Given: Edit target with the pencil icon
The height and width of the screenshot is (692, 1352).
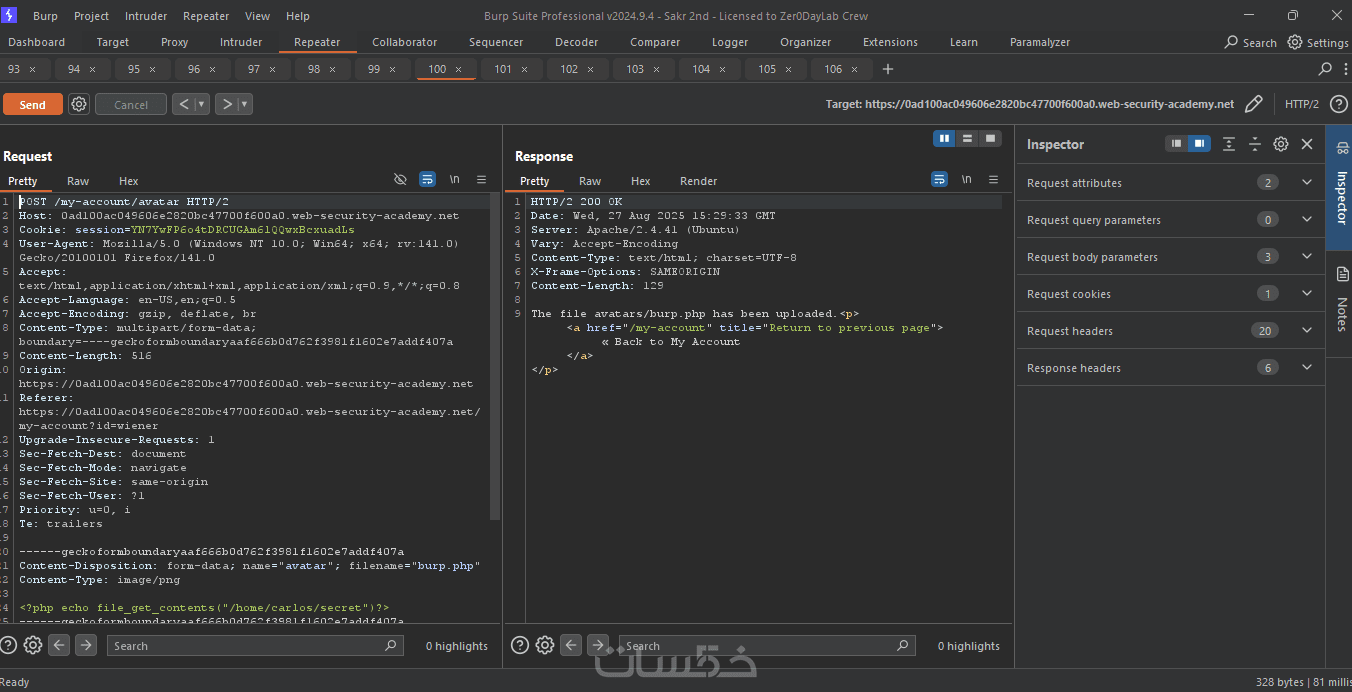Looking at the screenshot, I should (x=1254, y=104).
